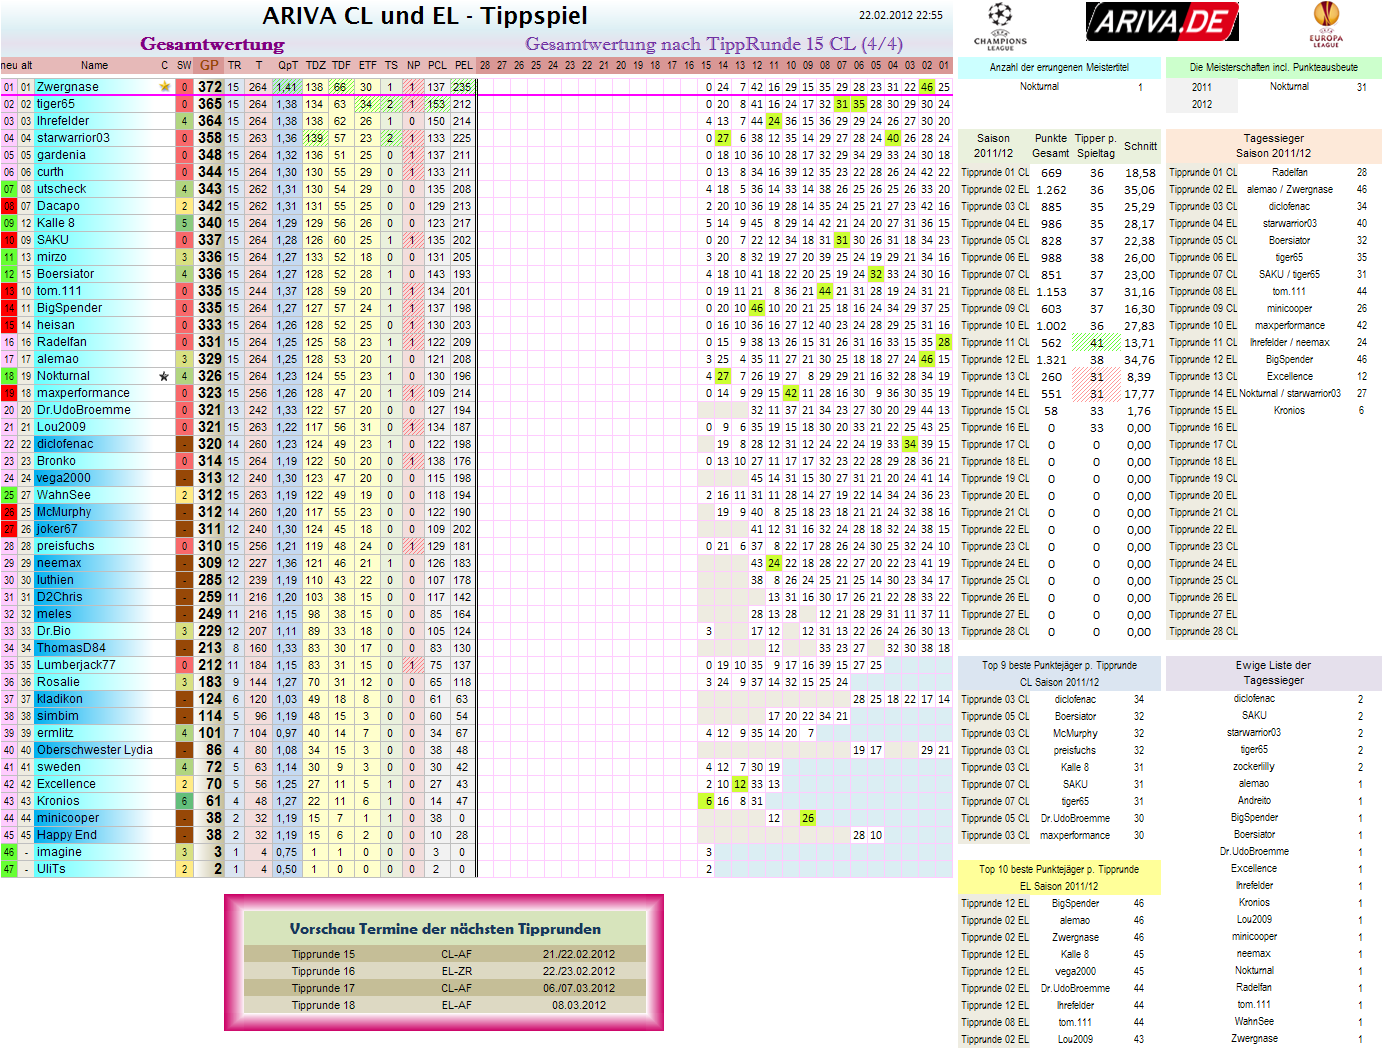The width and height of the screenshot is (1388, 1054).
Task: Click 'Andreito' in the Ewige Liste
Action: pos(1254,800)
